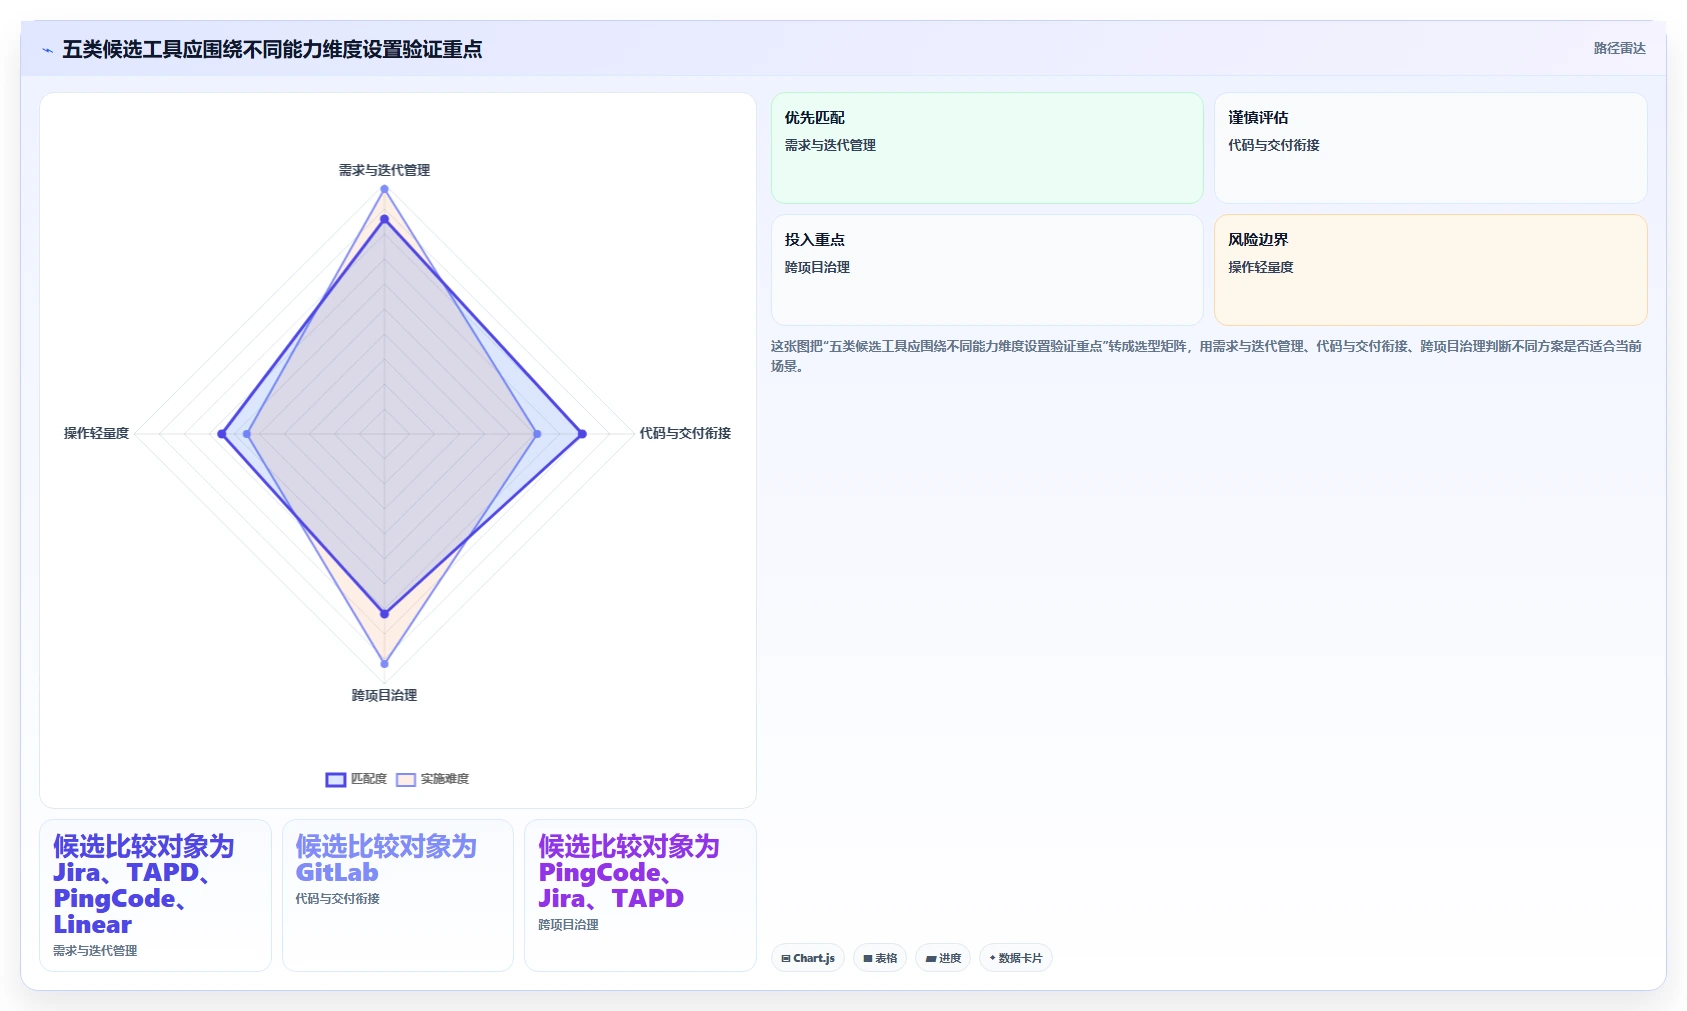Open the PingCode、Jira、TAPD card
The width and height of the screenshot is (1687, 1011).
click(640, 895)
